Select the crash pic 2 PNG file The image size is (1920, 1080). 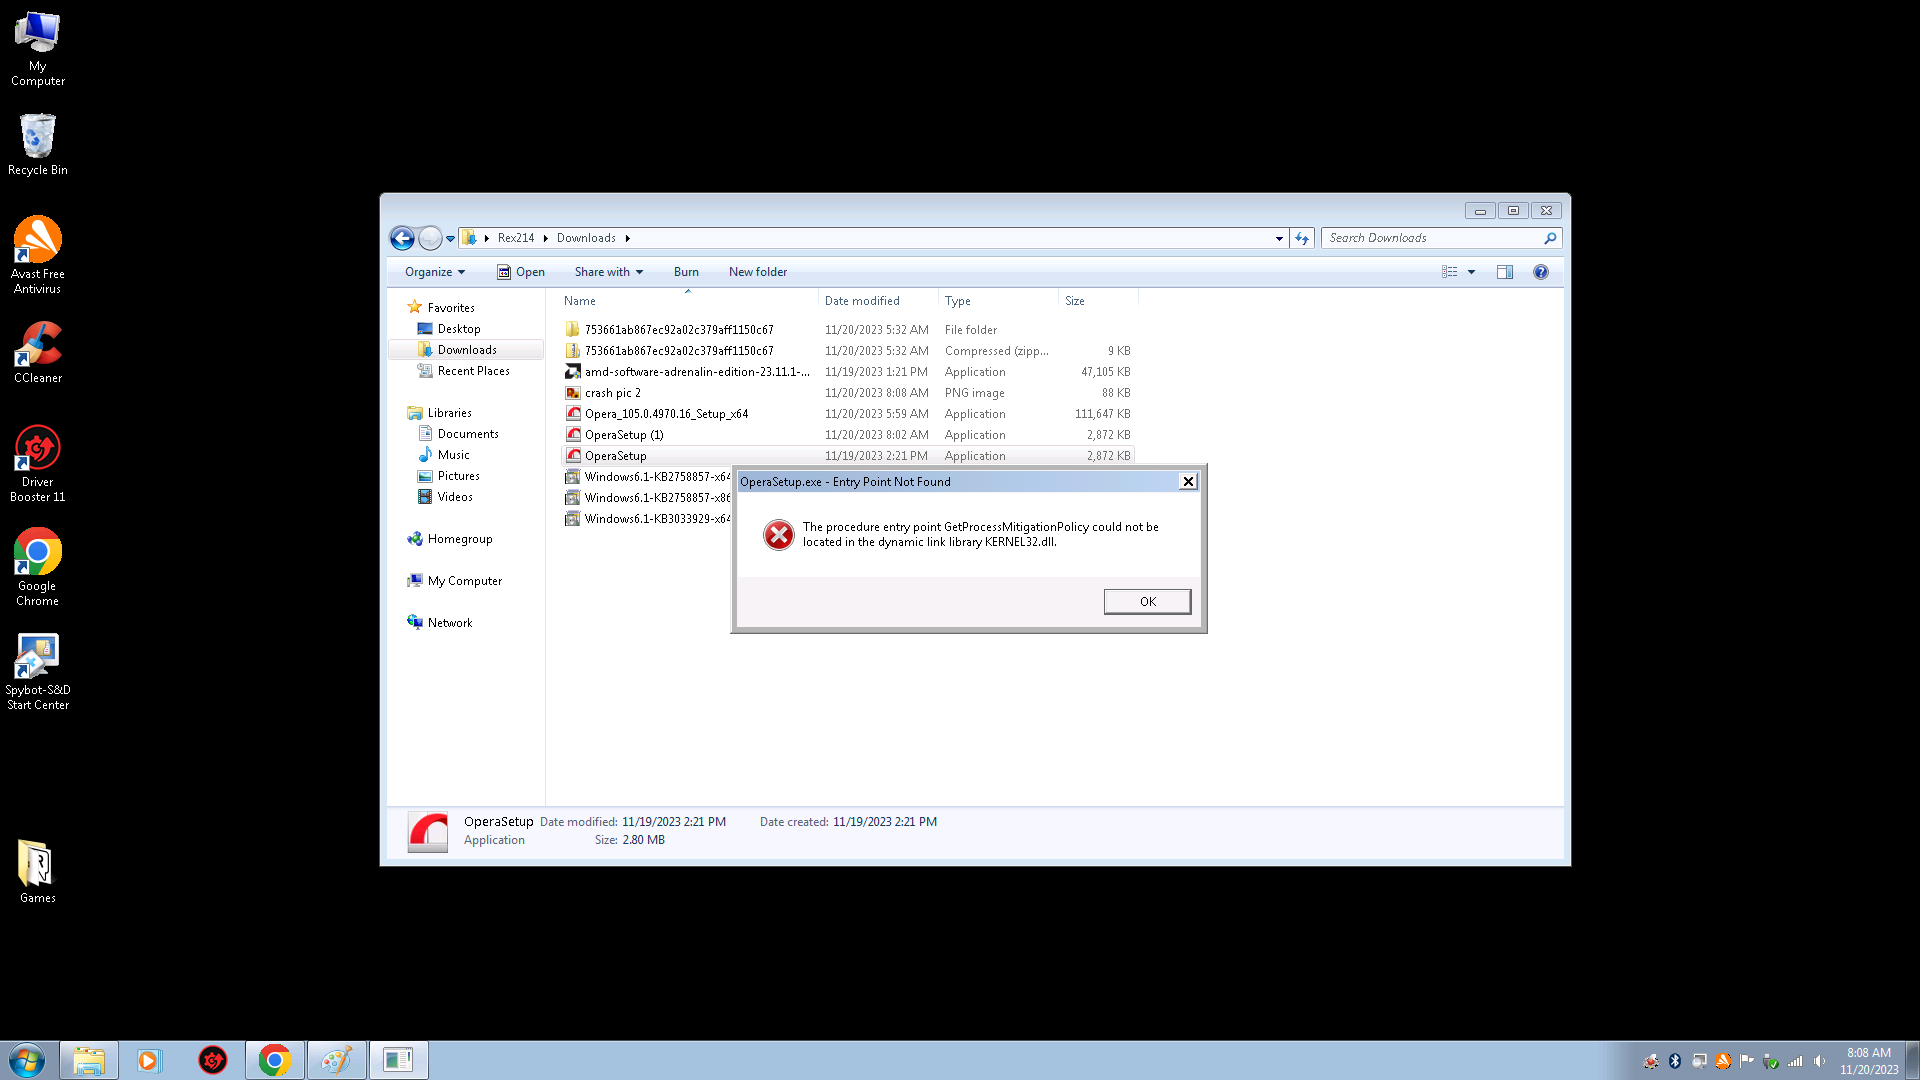tap(848, 393)
